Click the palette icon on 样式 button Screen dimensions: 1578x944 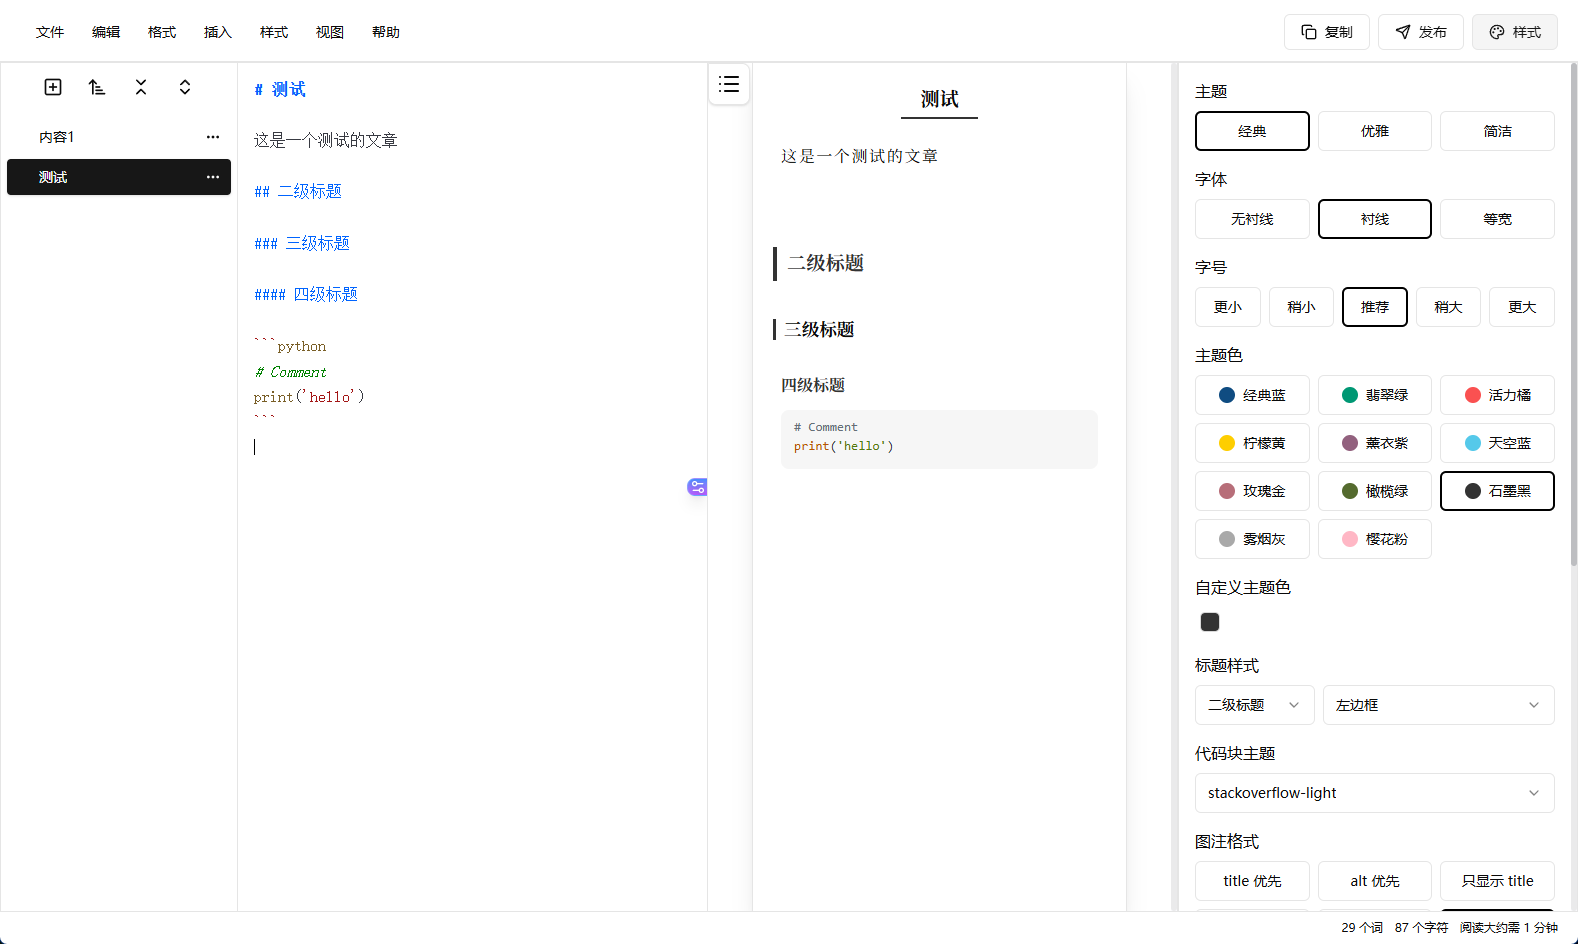pos(1497,32)
